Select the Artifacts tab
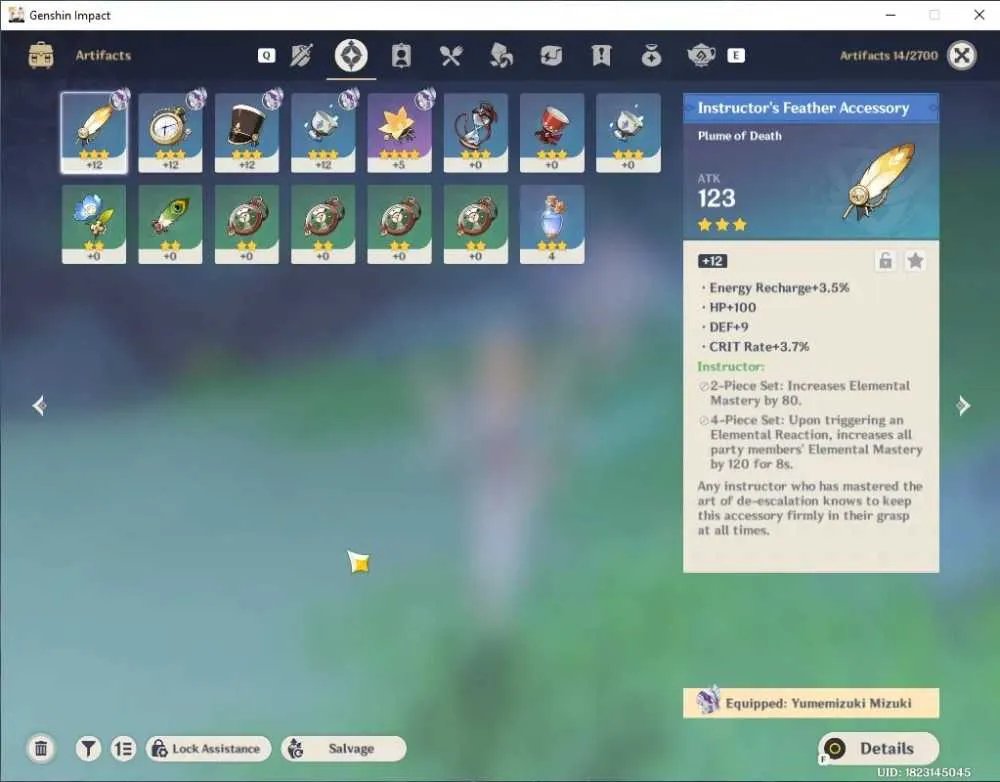1000x782 pixels. tap(351, 56)
